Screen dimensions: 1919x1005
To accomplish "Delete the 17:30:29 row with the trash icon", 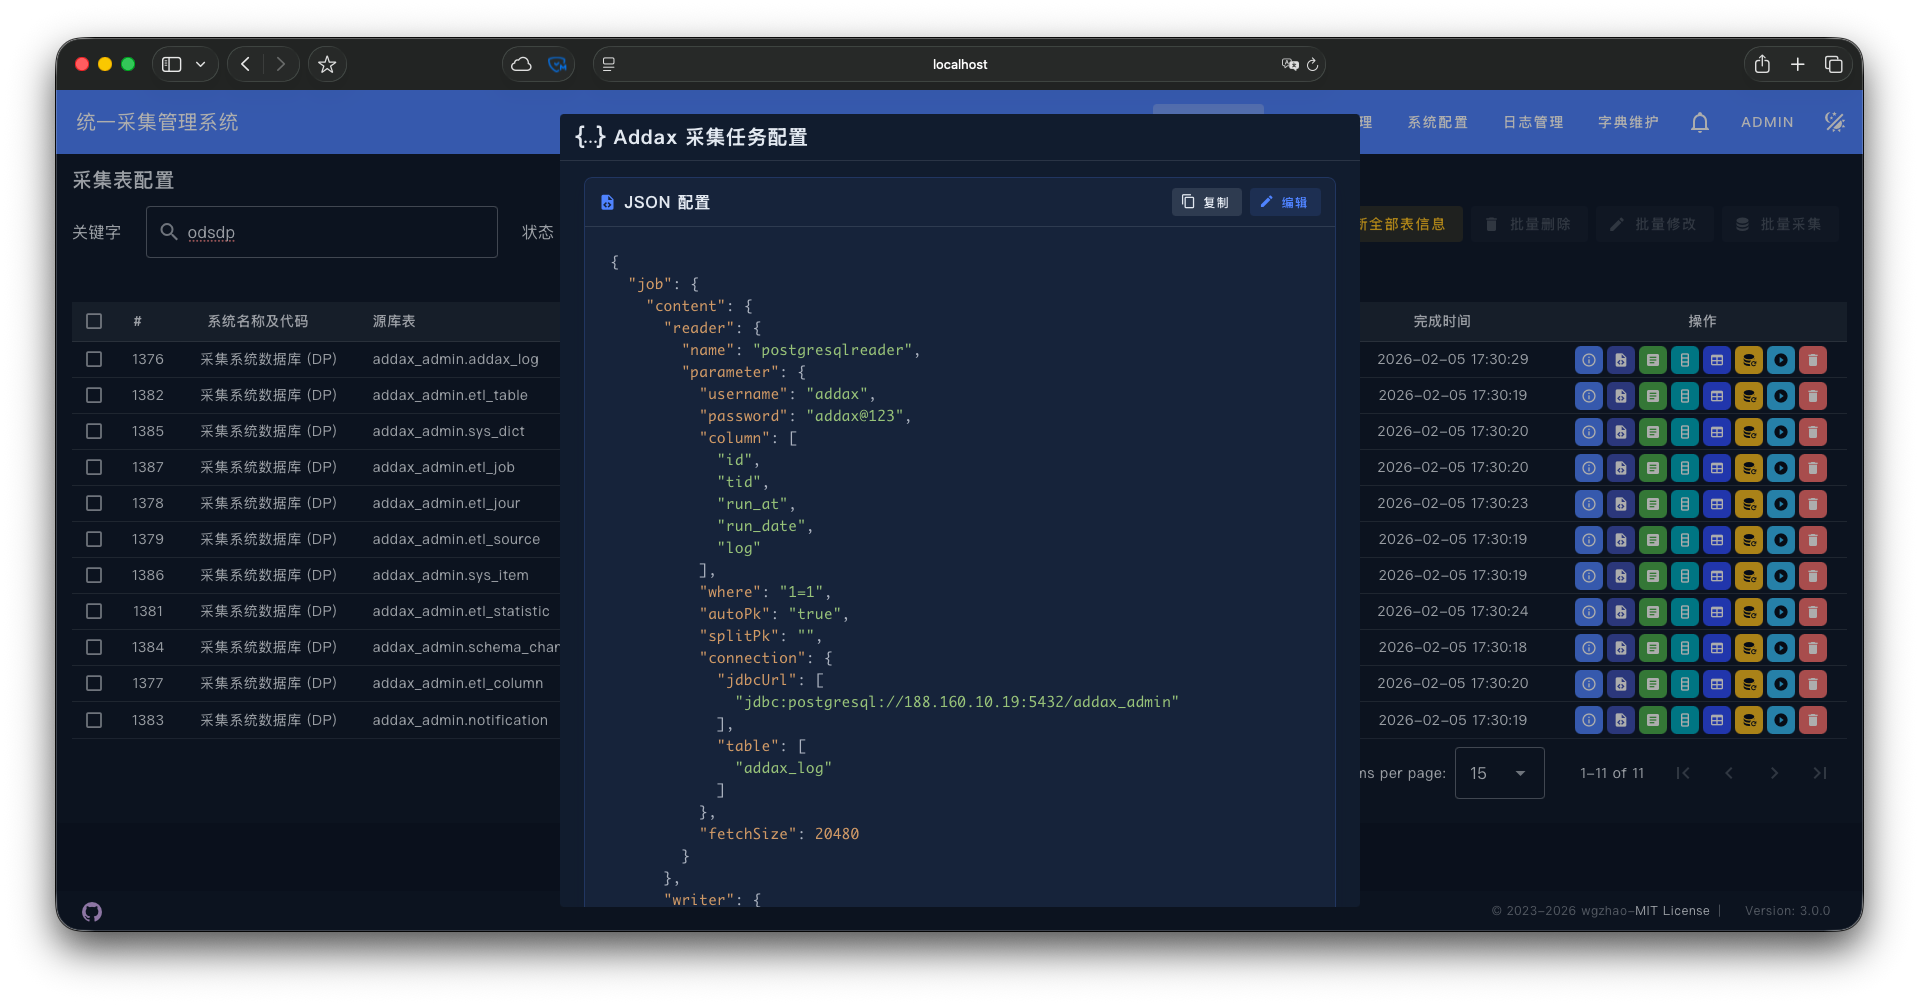I will pos(1812,360).
